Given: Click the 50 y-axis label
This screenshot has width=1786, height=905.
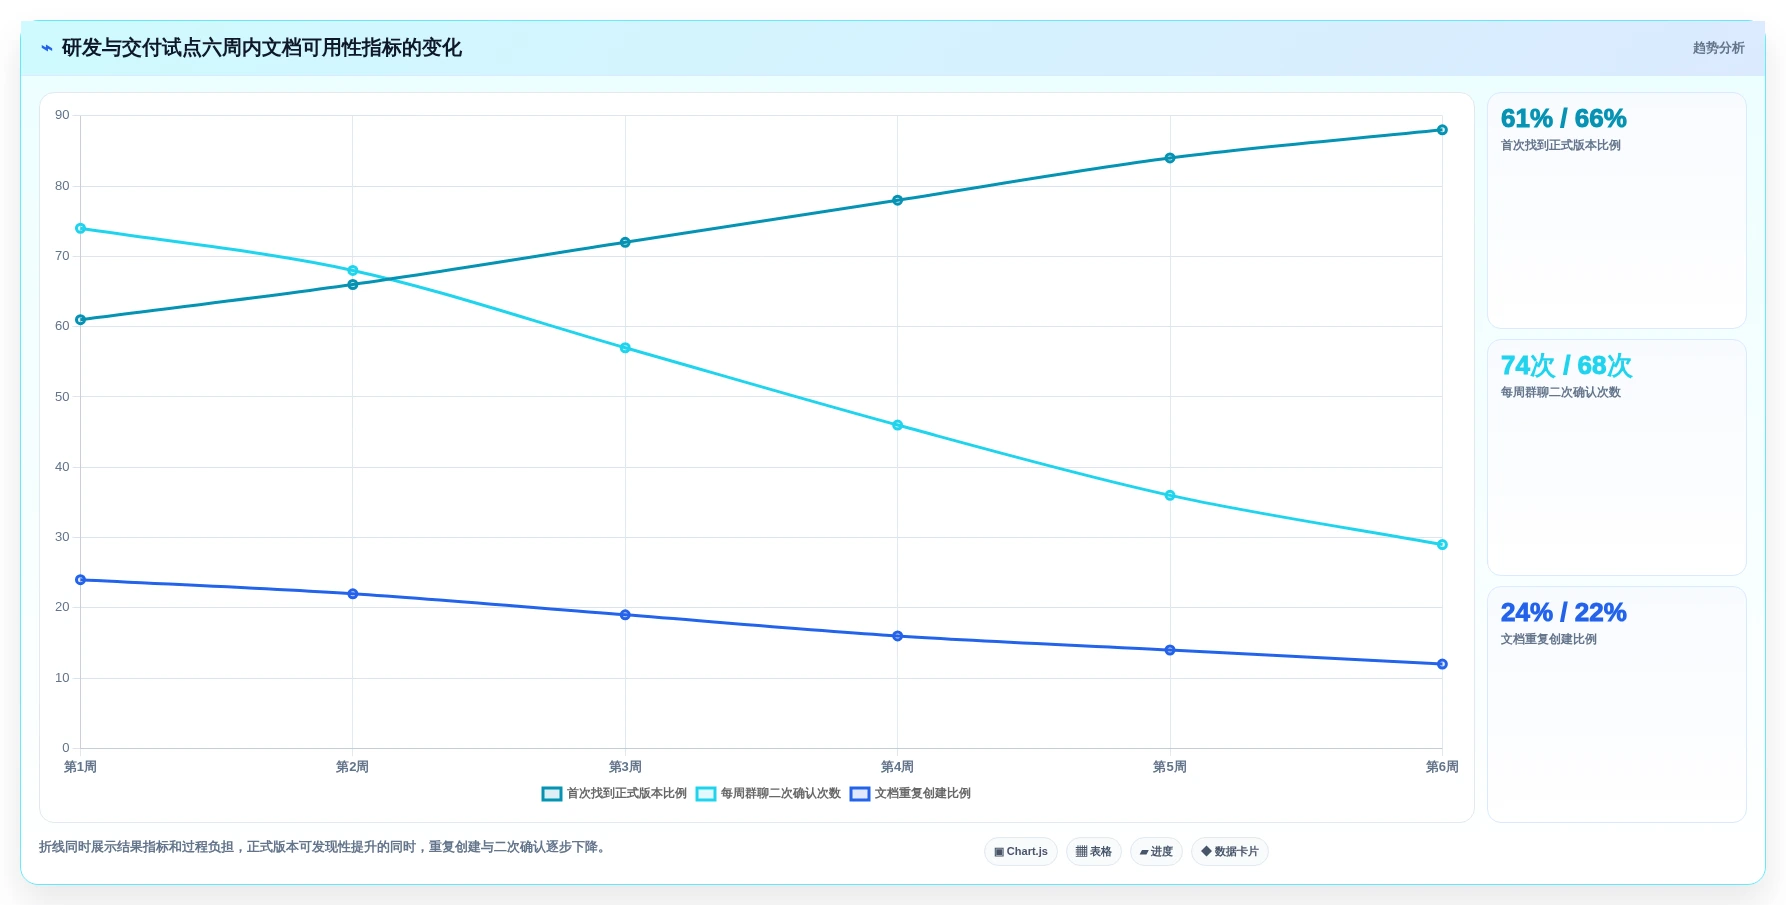Looking at the screenshot, I should click(x=63, y=397).
